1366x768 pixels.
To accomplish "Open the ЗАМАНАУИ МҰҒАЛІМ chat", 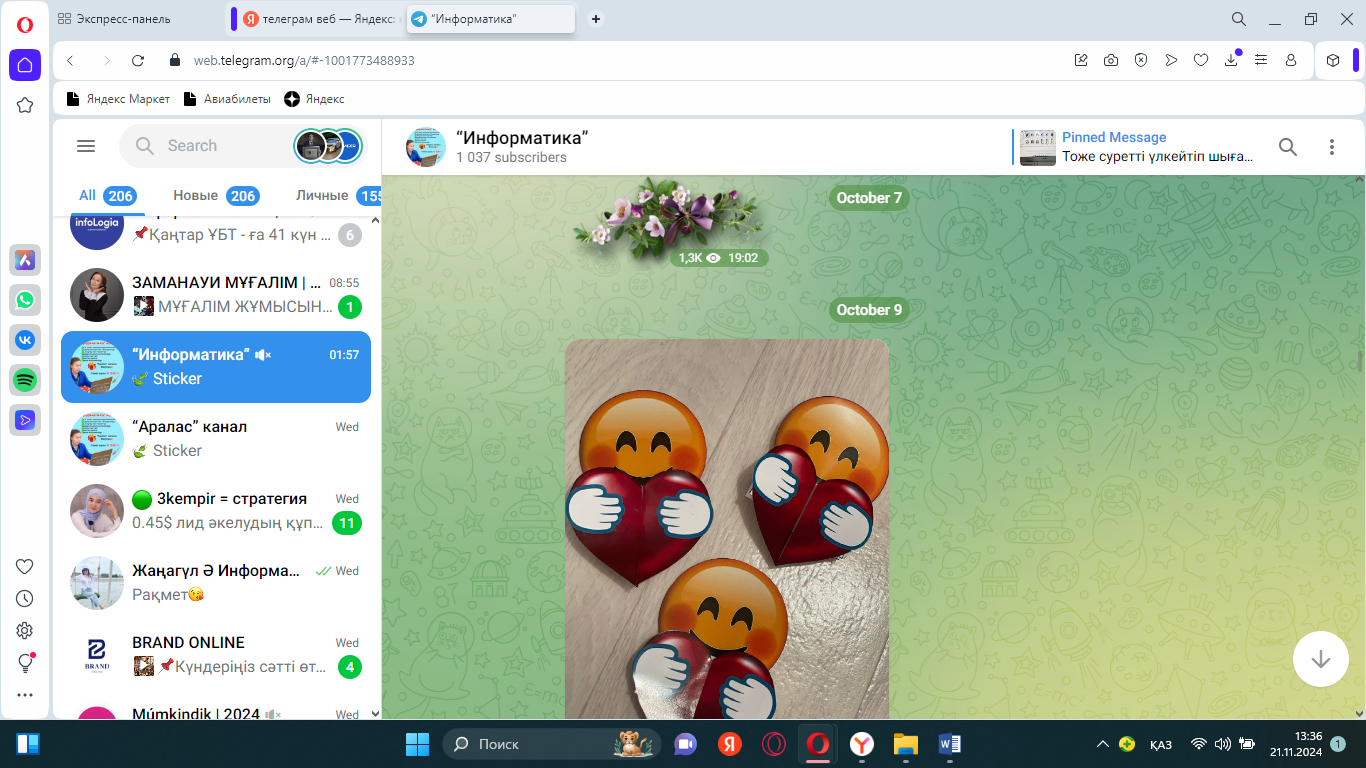I will pos(216,295).
